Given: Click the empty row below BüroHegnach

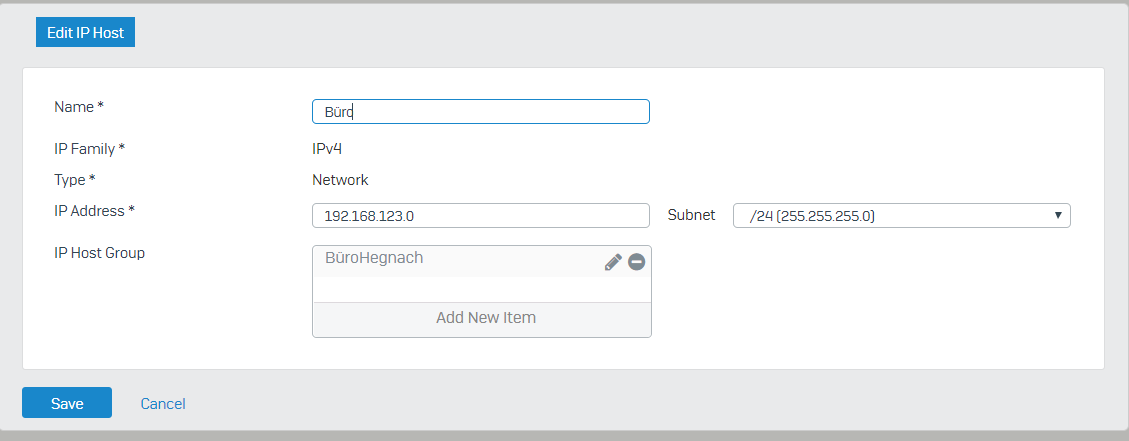Looking at the screenshot, I should tap(482, 290).
